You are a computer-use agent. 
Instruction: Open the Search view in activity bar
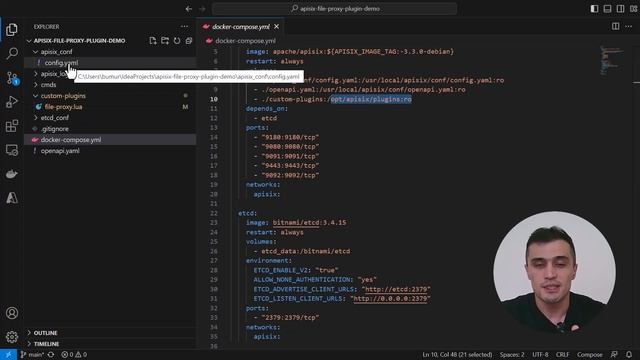click(x=12, y=53)
